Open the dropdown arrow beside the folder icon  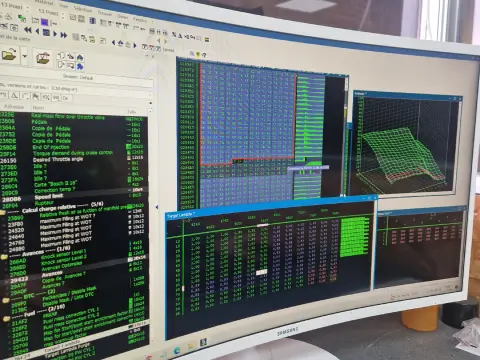pyautogui.click(x=24, y=56)
